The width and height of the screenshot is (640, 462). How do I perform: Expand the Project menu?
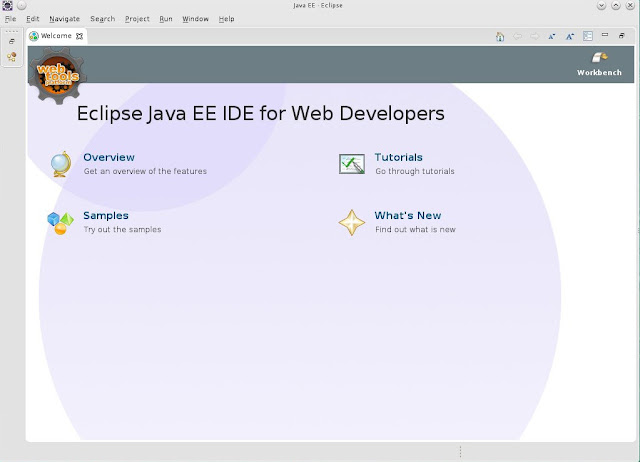pos(137,19)
